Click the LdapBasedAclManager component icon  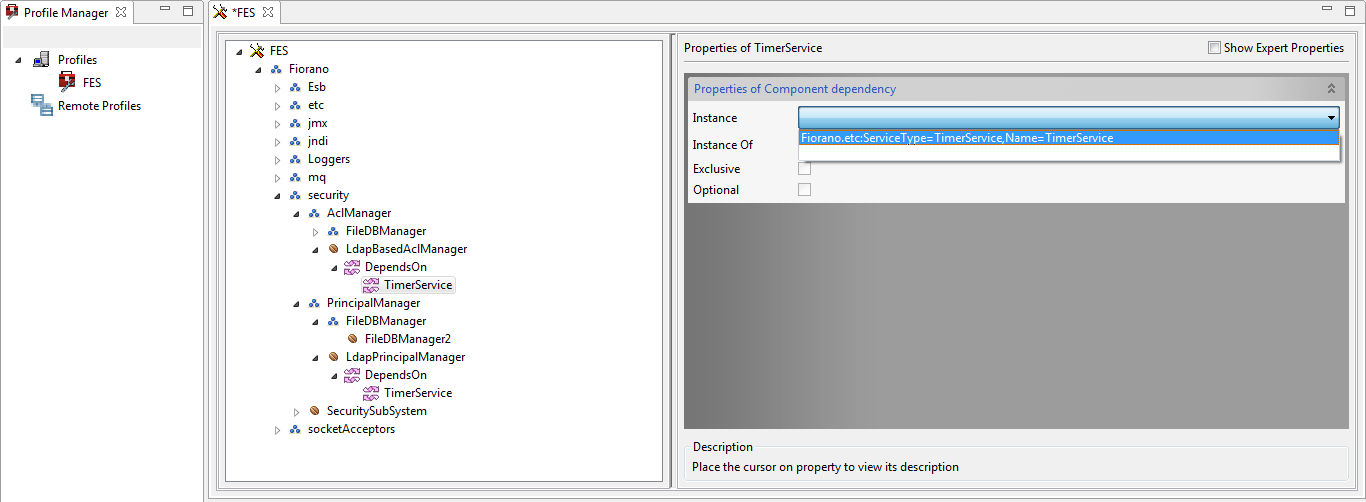click(333, 249)
